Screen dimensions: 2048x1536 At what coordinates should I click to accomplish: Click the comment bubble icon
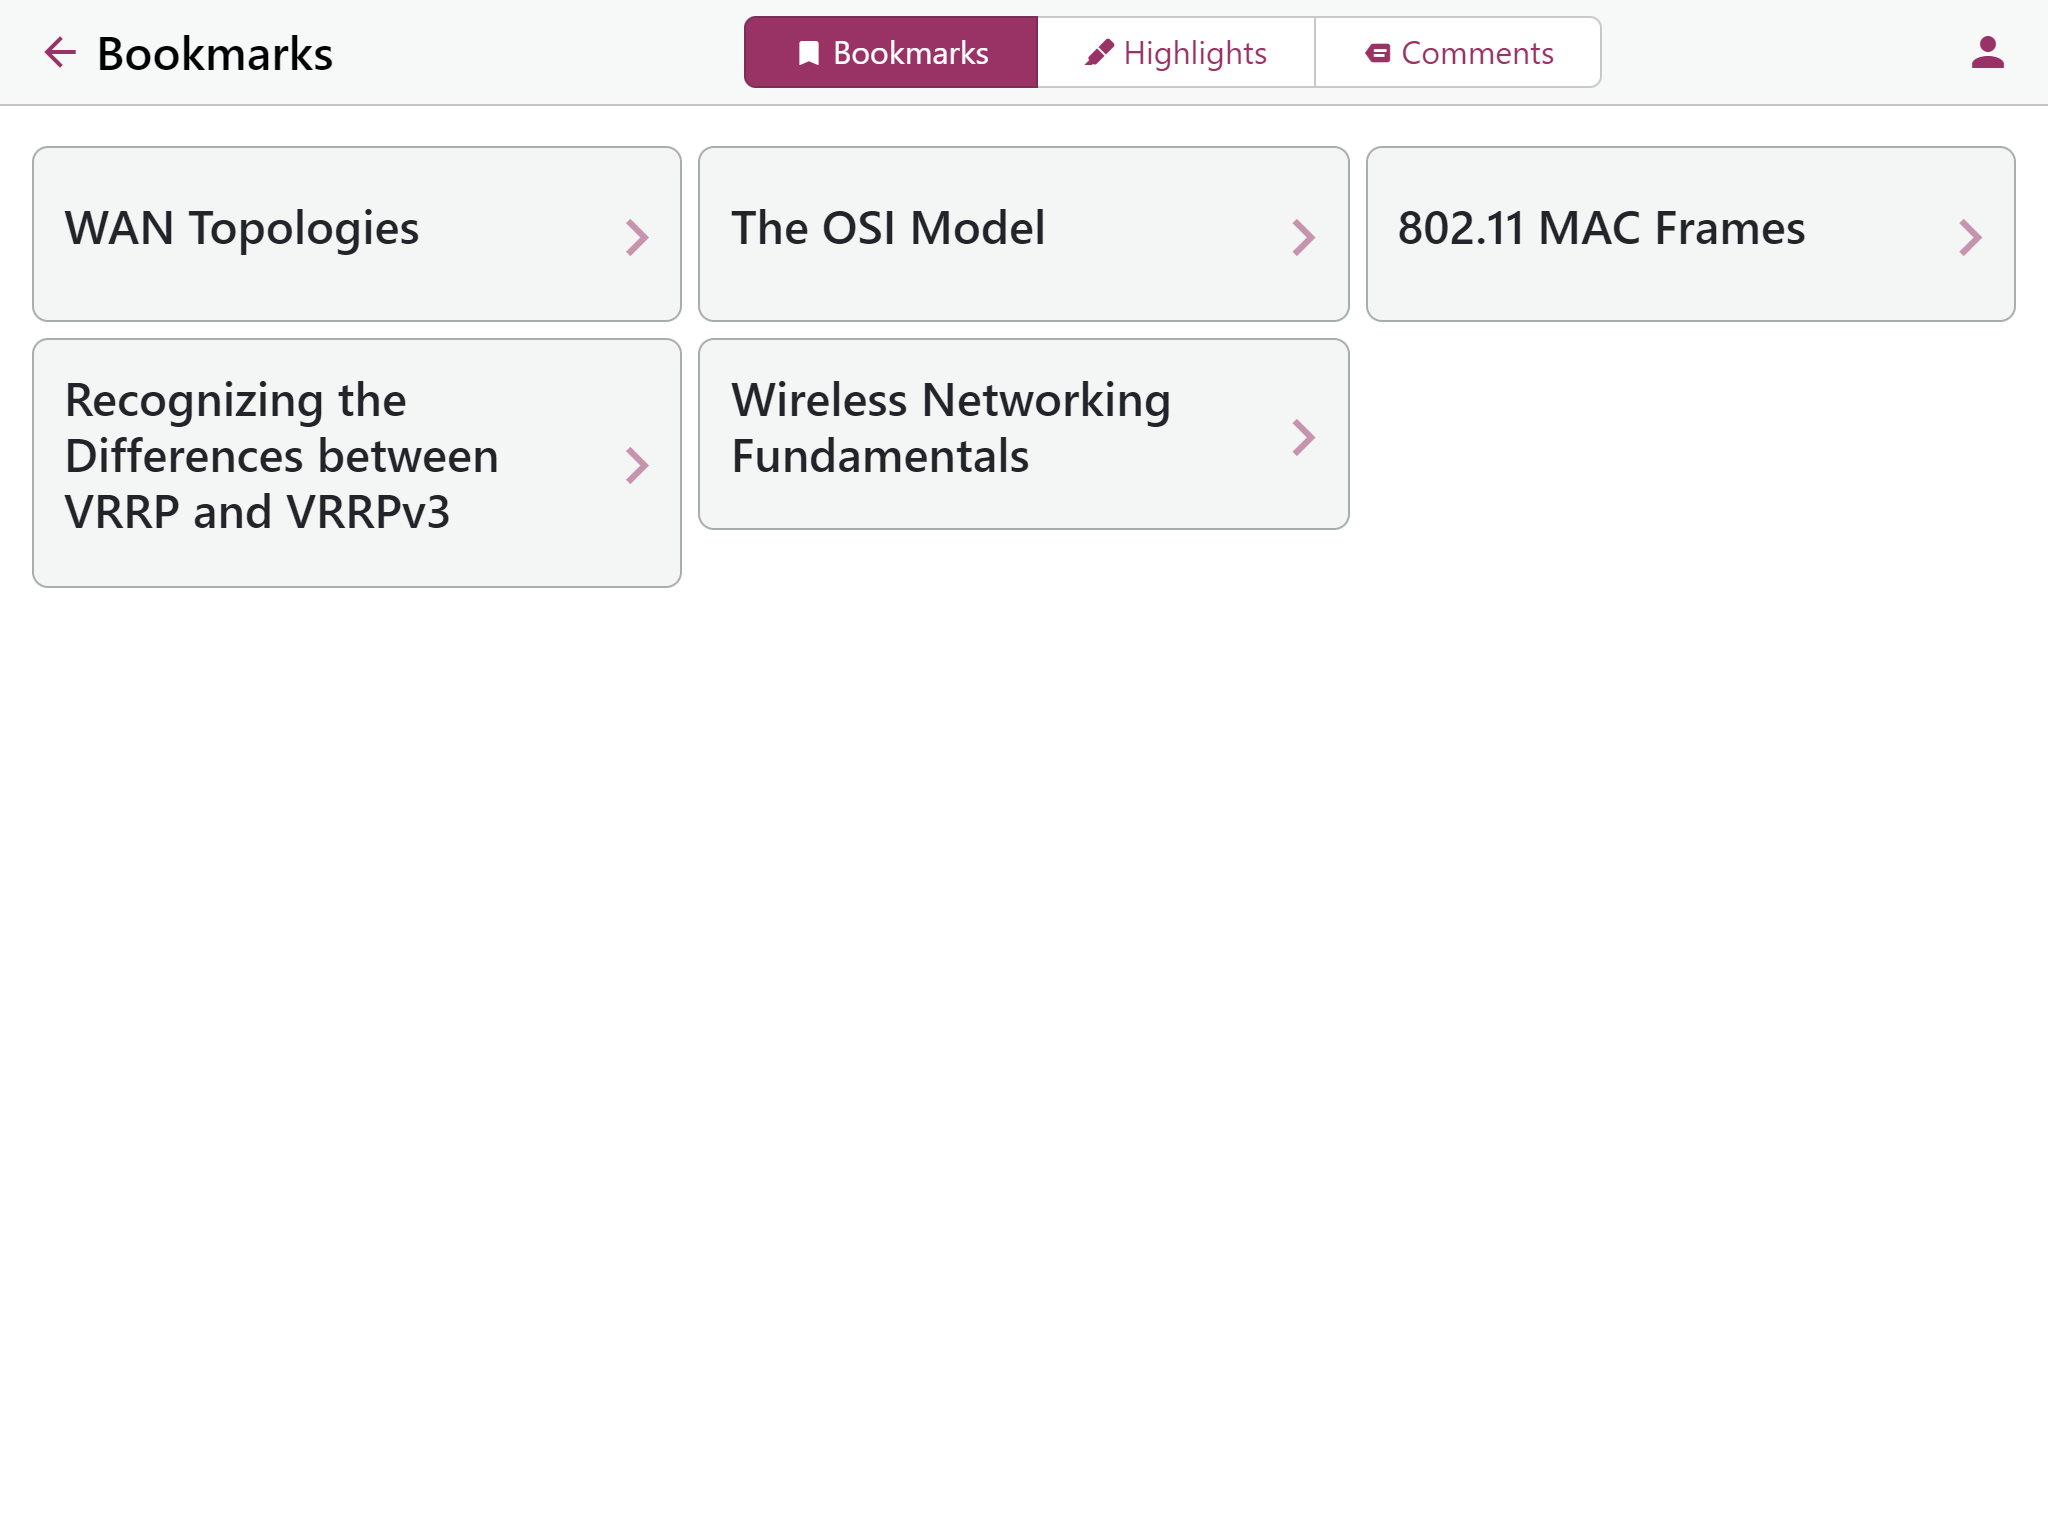coord(1377,53)
